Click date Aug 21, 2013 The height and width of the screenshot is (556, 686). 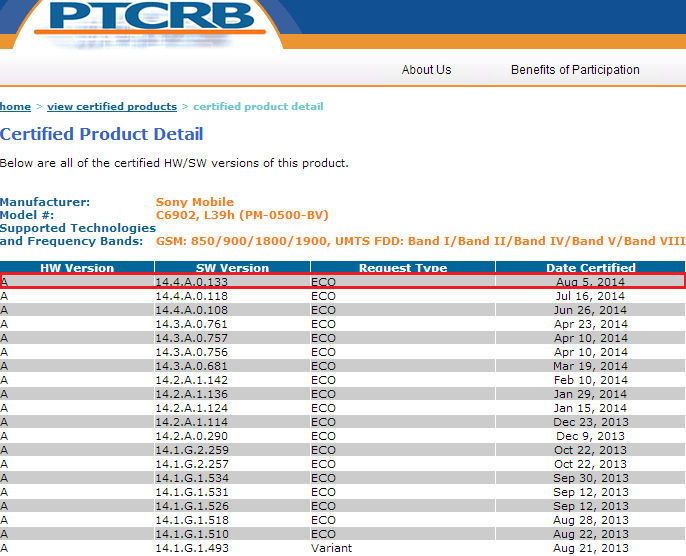[591, 548]
